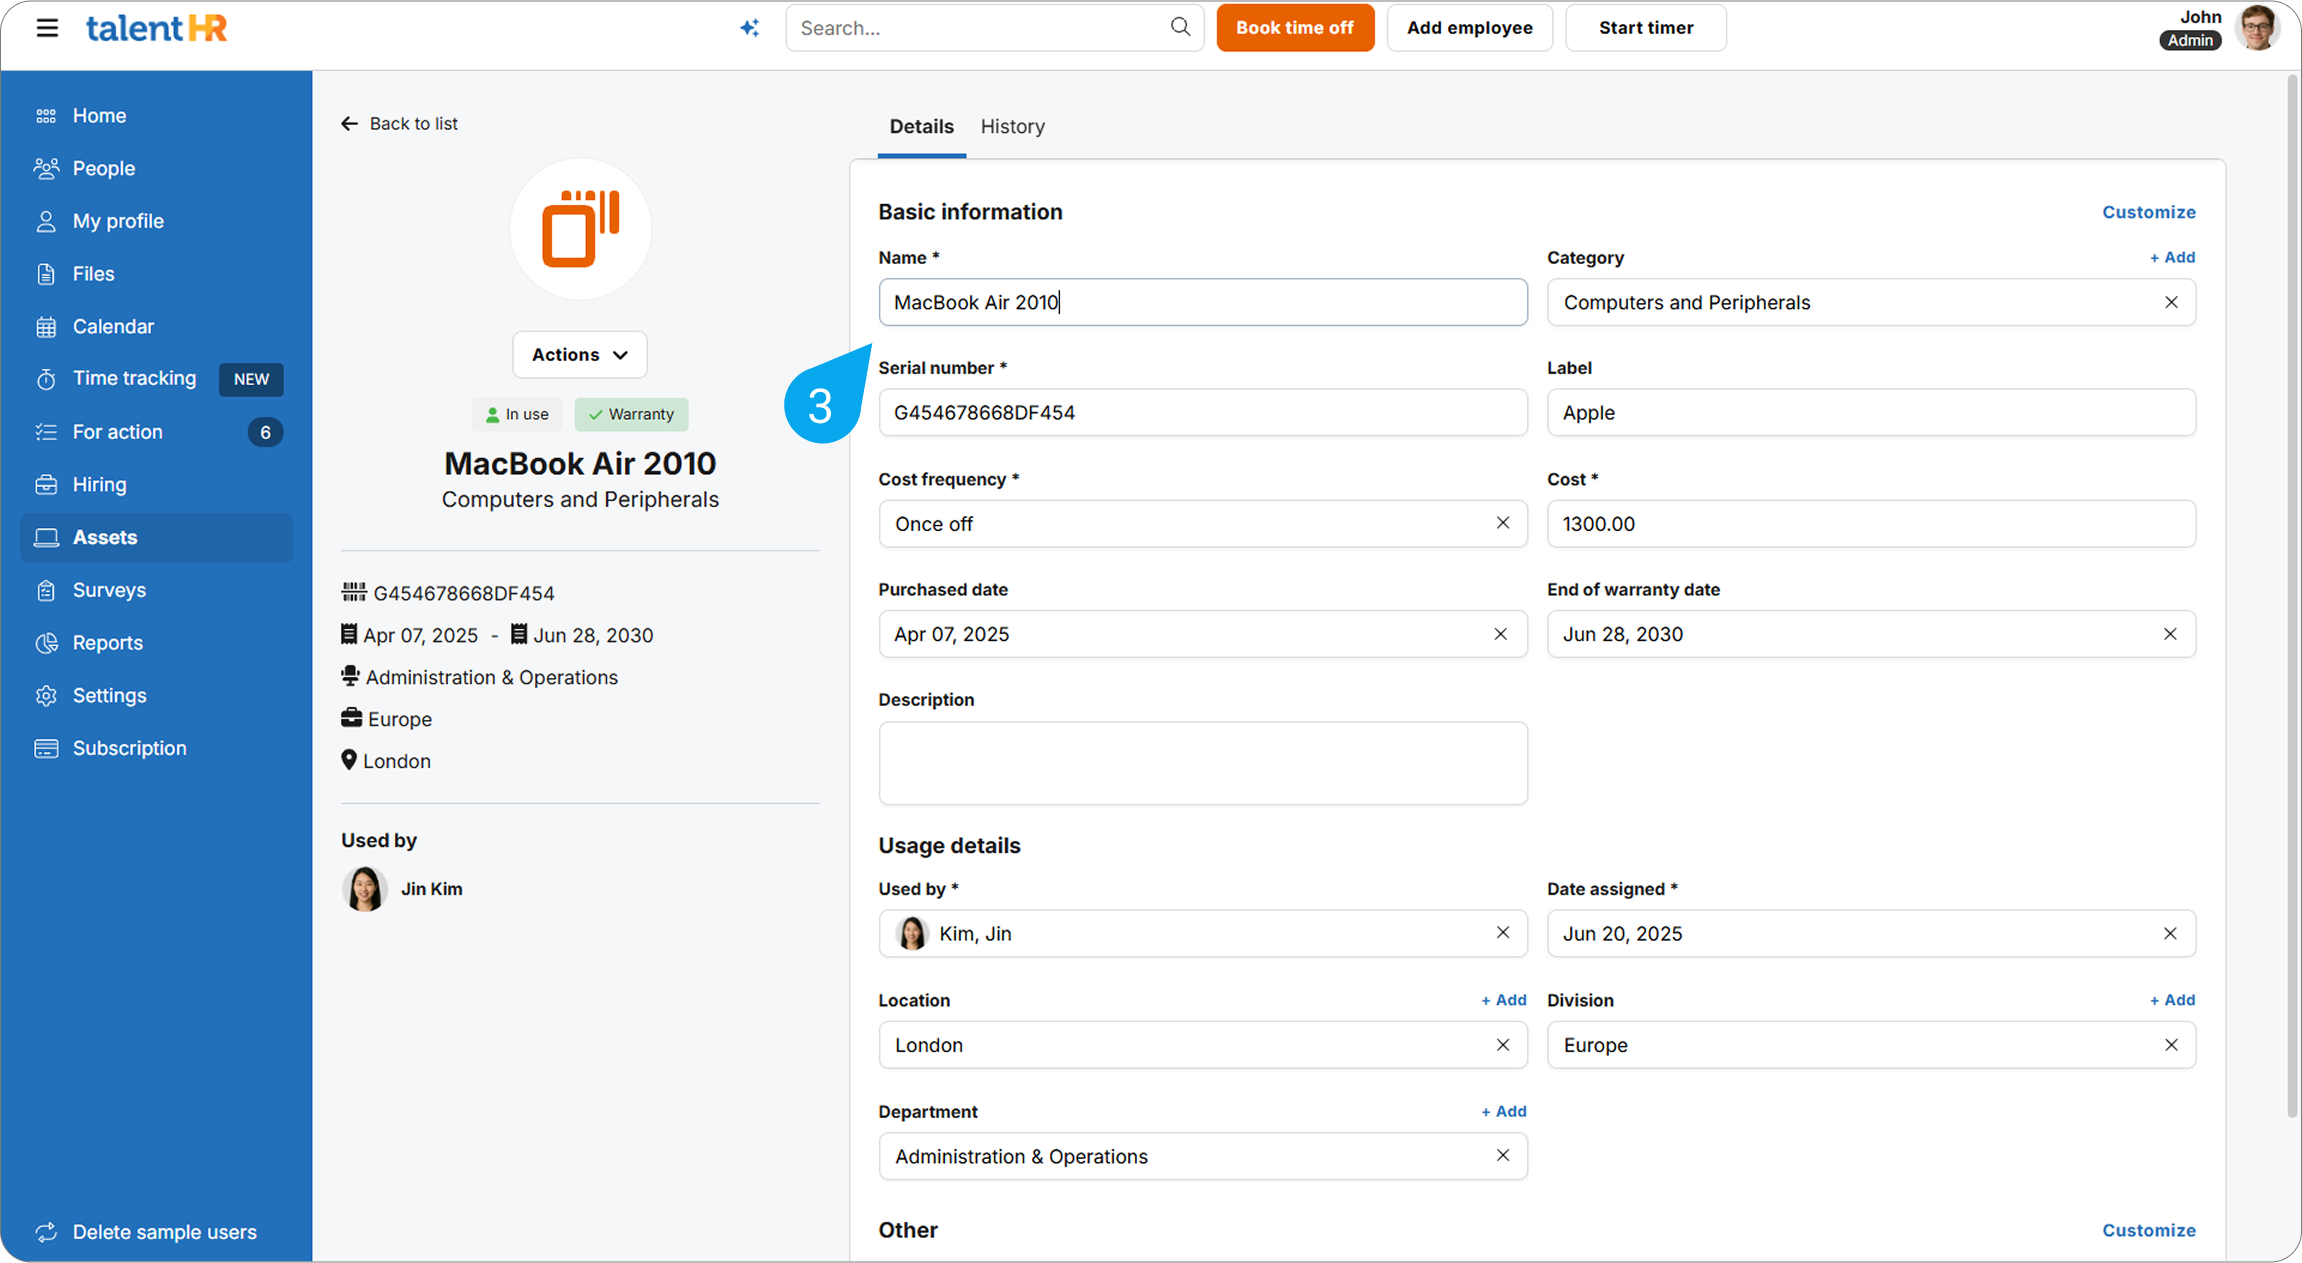Image resolution: width=2302 pixels, height=1263 pixels.
Task: Click + Add next to Location
Action: pyautogui.click(x=1503, y=1000)
